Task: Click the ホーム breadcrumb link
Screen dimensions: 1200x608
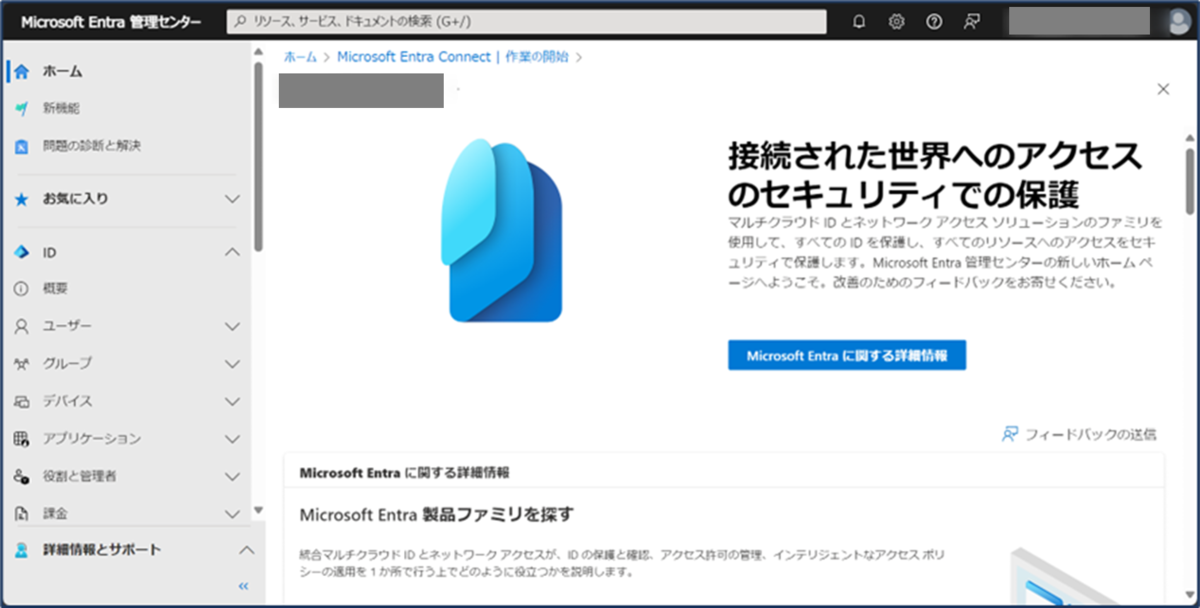Action: click(300, 57)
